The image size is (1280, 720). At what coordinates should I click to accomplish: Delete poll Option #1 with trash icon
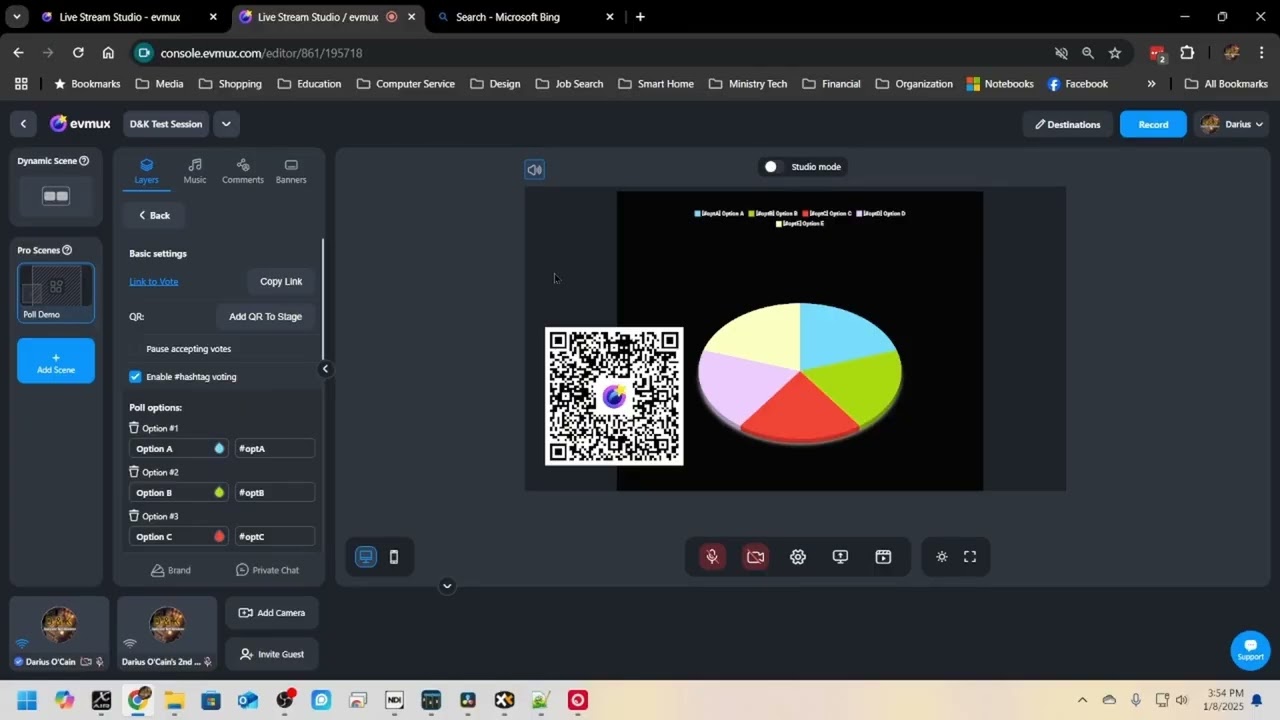[x=134, y=428]
